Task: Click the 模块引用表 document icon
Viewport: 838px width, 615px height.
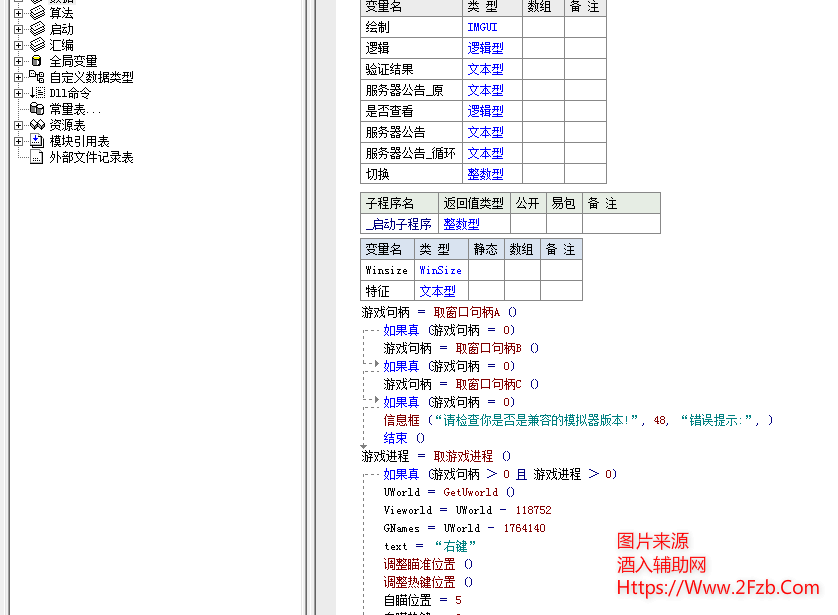Action: click(37, 141)
